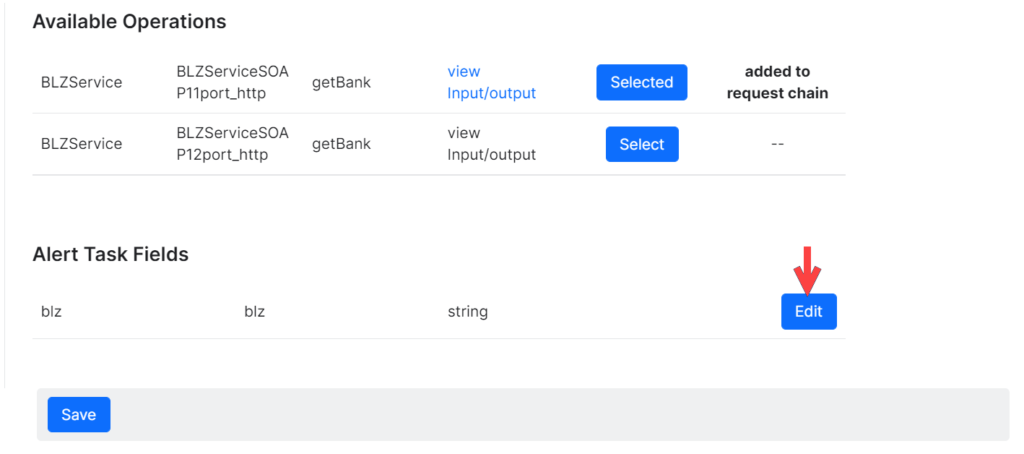Click the second blz value cell
The height and width of the screenshot is (454, 1024).
tap(254, 311)
